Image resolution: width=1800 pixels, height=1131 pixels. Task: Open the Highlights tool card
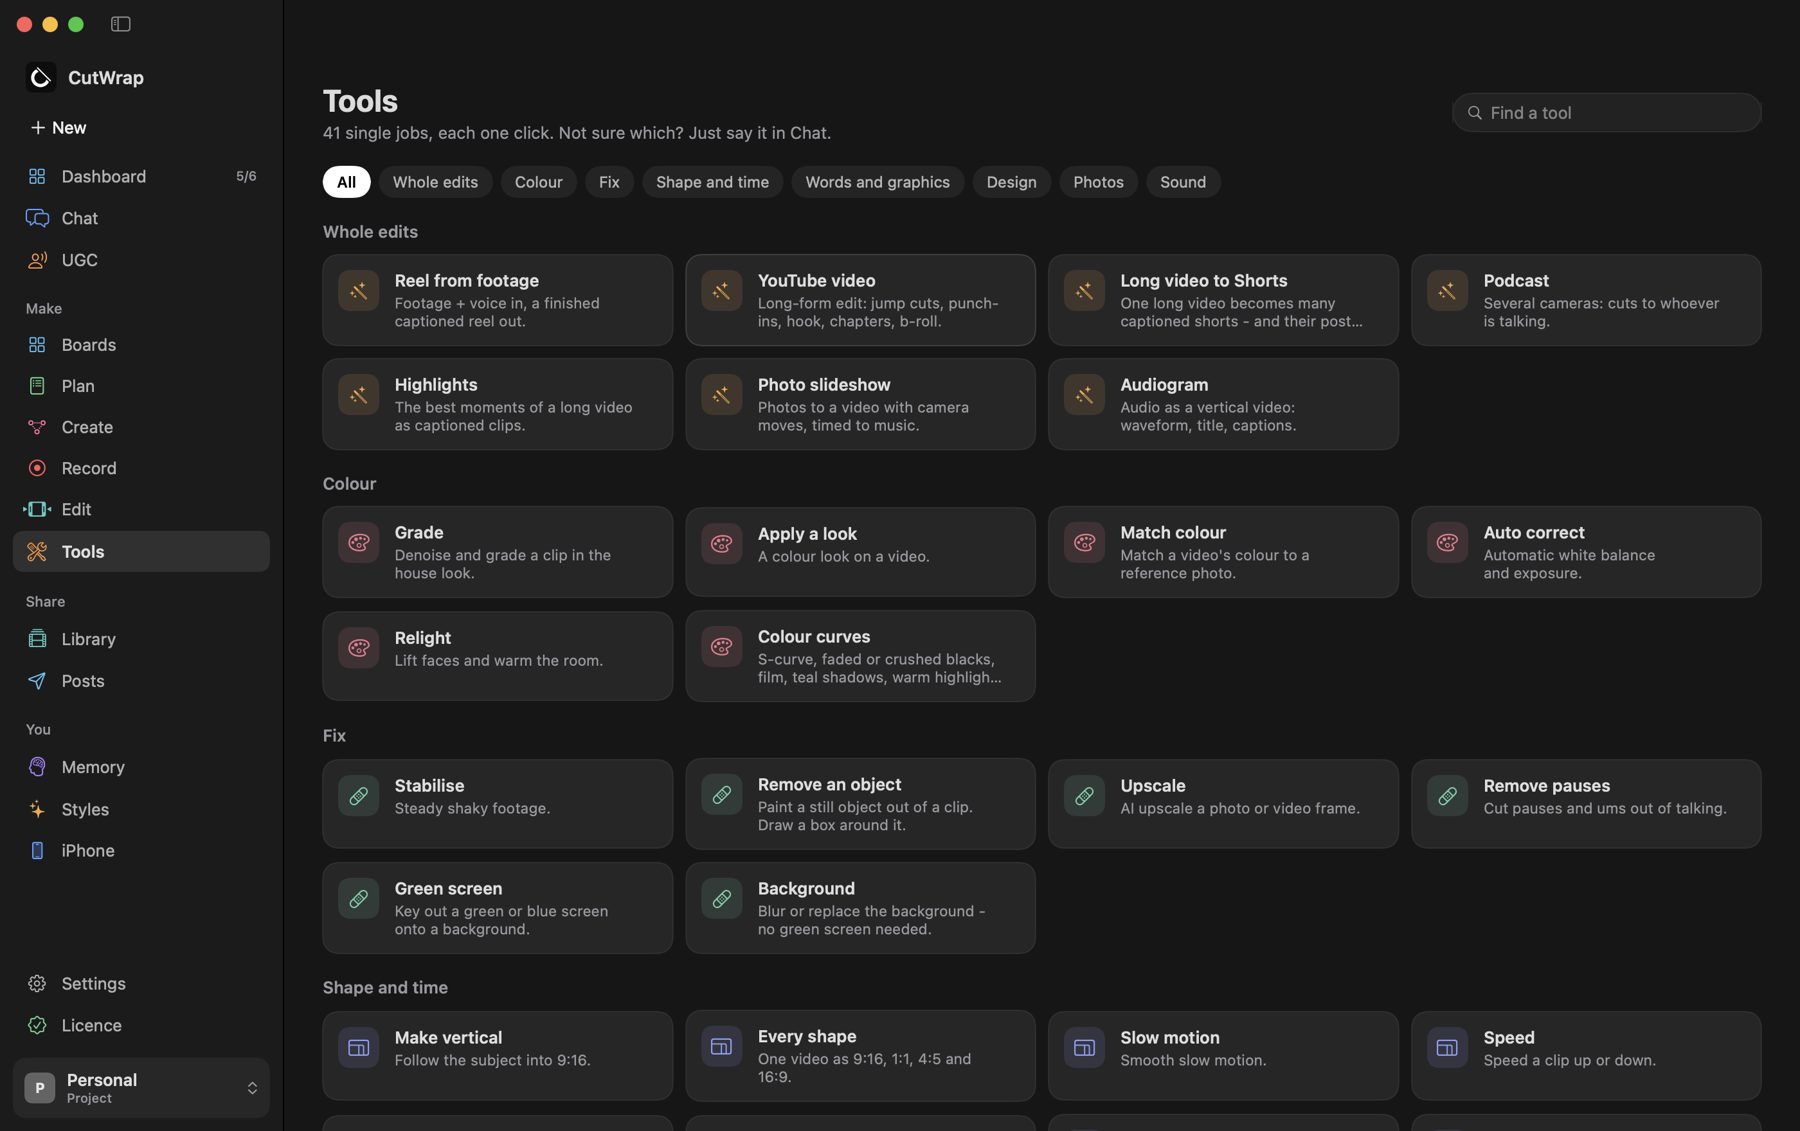497,404
